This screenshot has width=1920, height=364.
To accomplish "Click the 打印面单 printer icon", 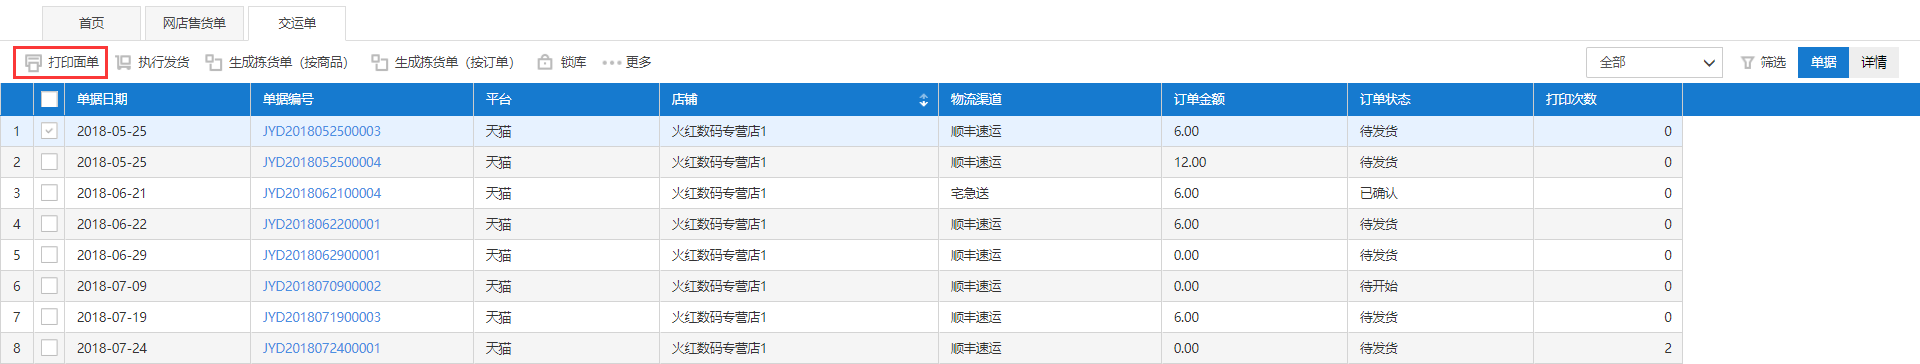I will tap(33, 62).
